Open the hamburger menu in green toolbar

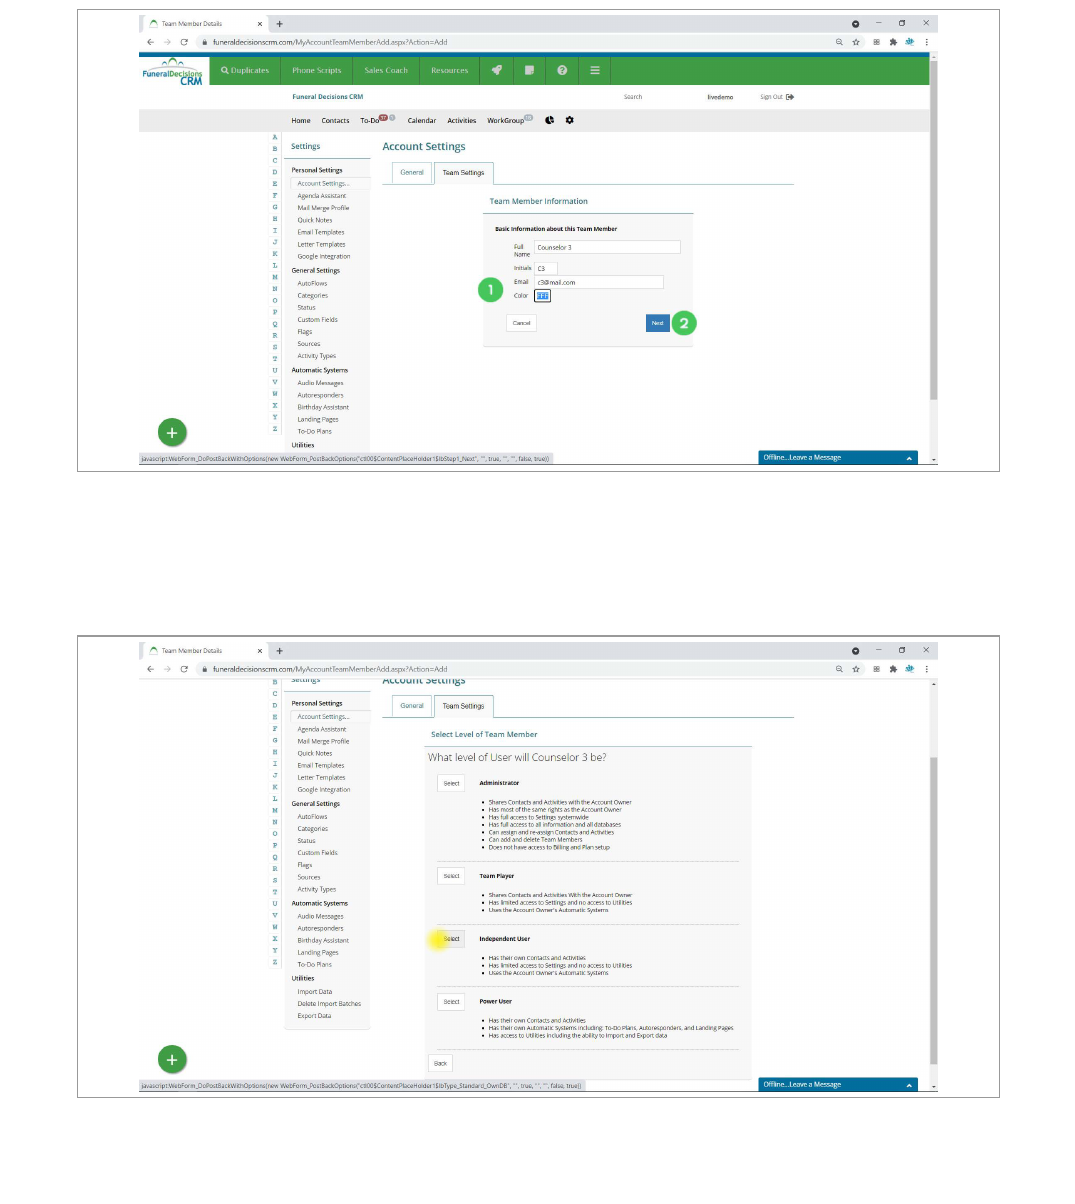pyautogui.click(x=595, y=70)
